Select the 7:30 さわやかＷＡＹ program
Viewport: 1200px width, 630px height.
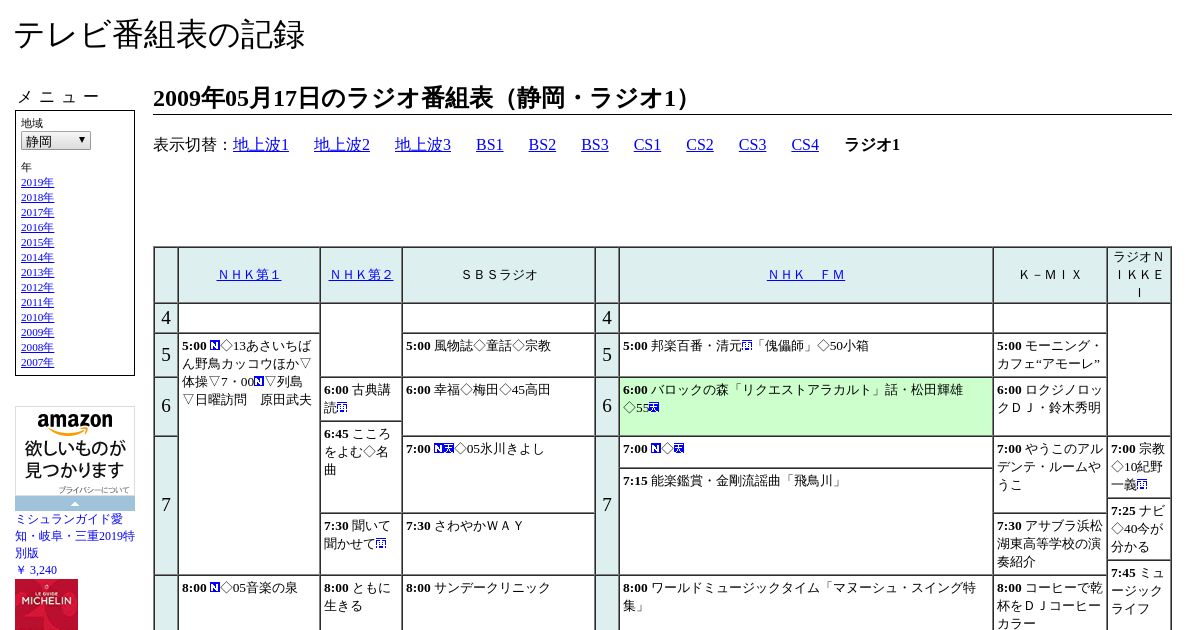[x=499, y=545]
